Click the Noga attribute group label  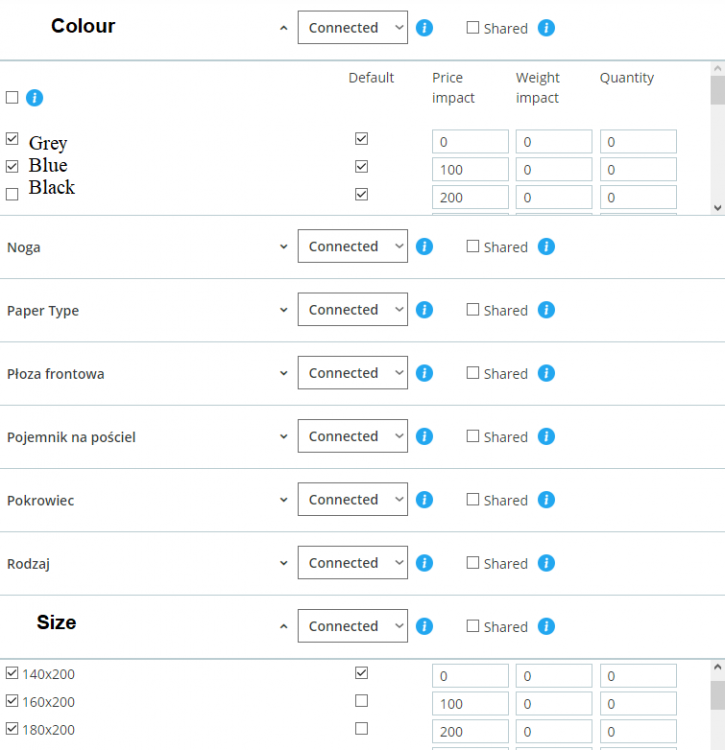pos(24,247)
